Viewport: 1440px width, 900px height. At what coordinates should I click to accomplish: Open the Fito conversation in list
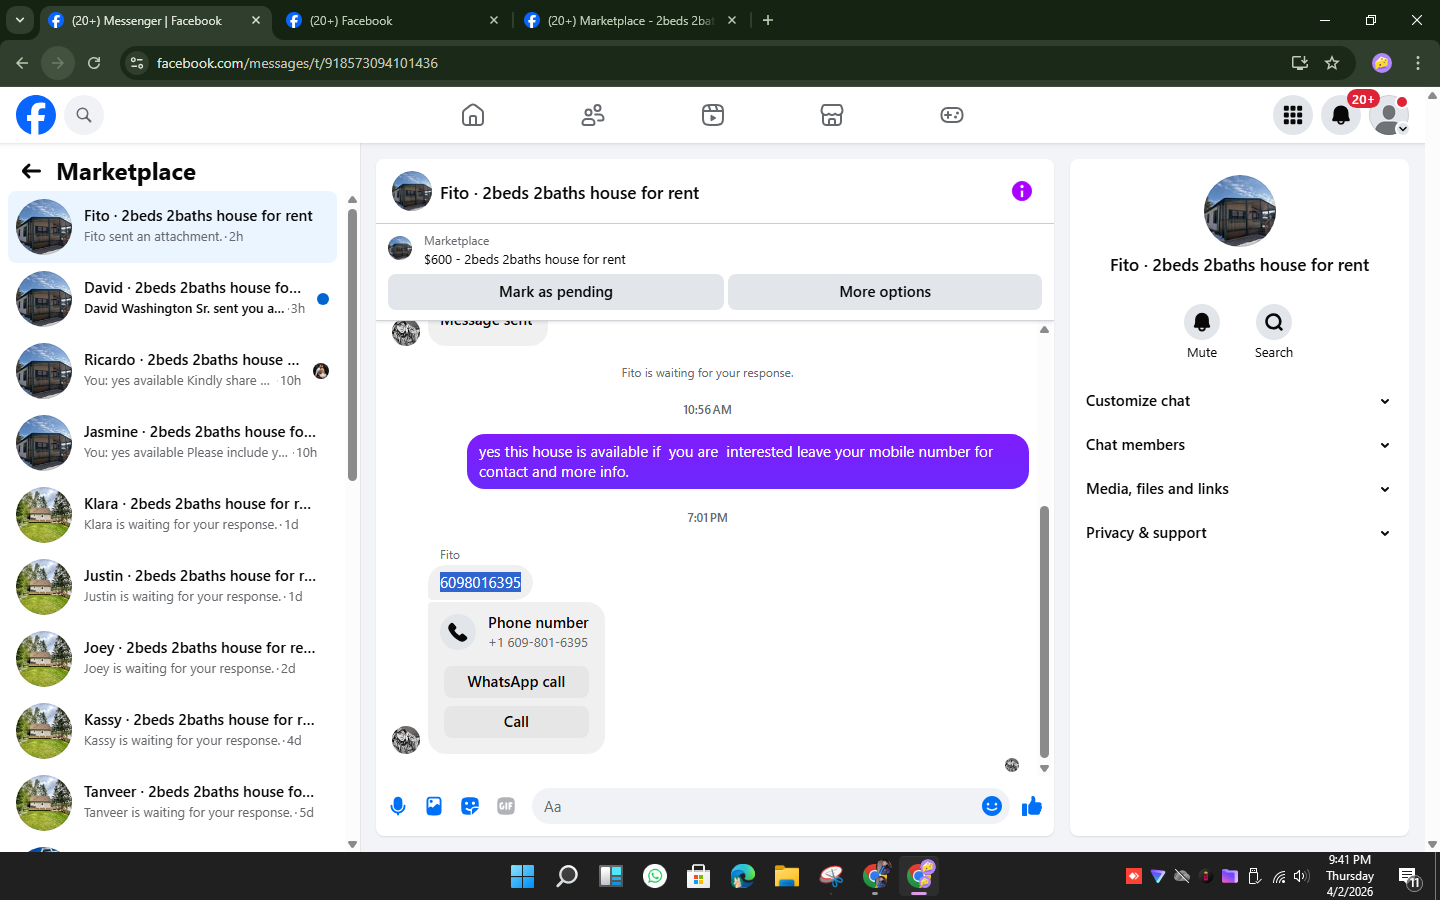[173, 227]
